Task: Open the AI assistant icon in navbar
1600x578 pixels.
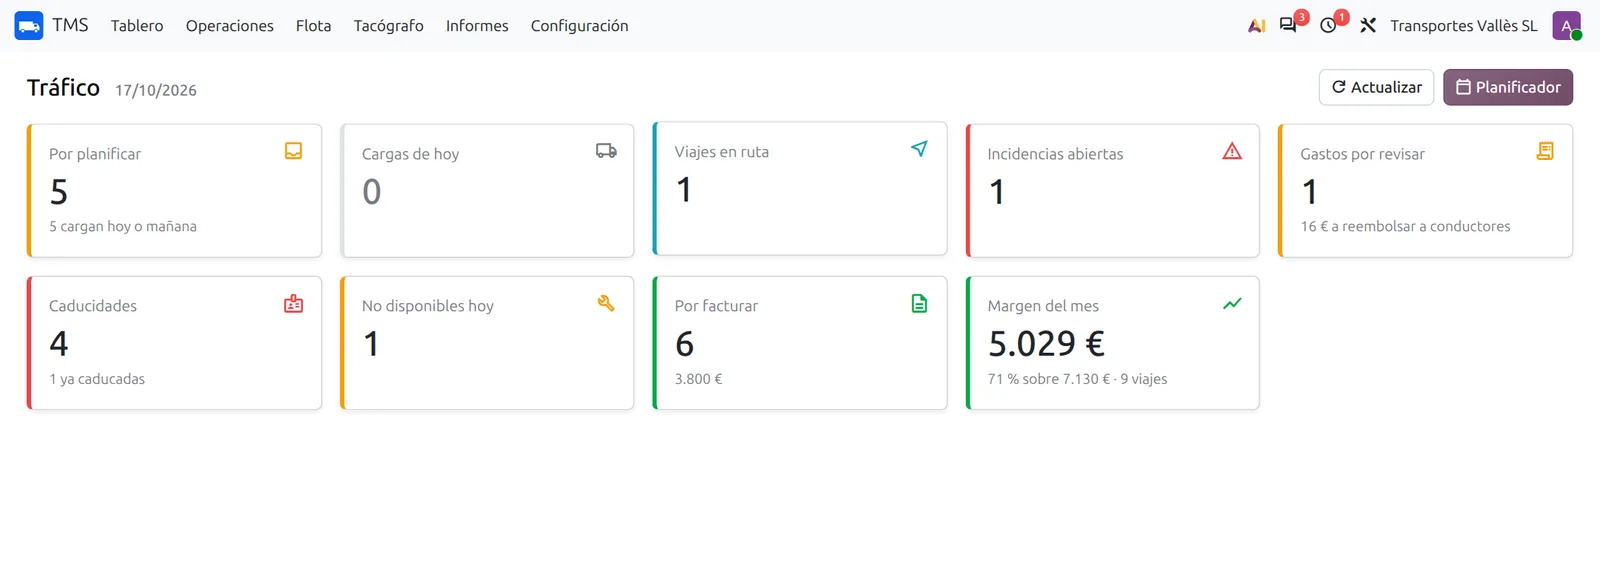Action: [x=1257, y=26]
